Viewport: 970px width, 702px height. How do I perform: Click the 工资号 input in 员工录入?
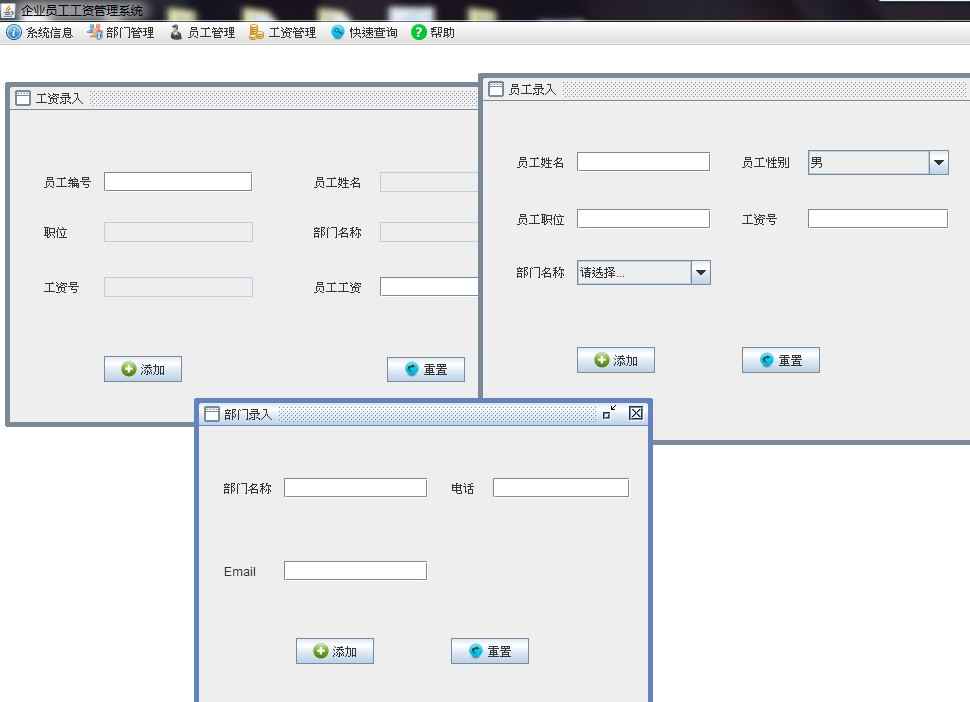(x=878, y=218)
